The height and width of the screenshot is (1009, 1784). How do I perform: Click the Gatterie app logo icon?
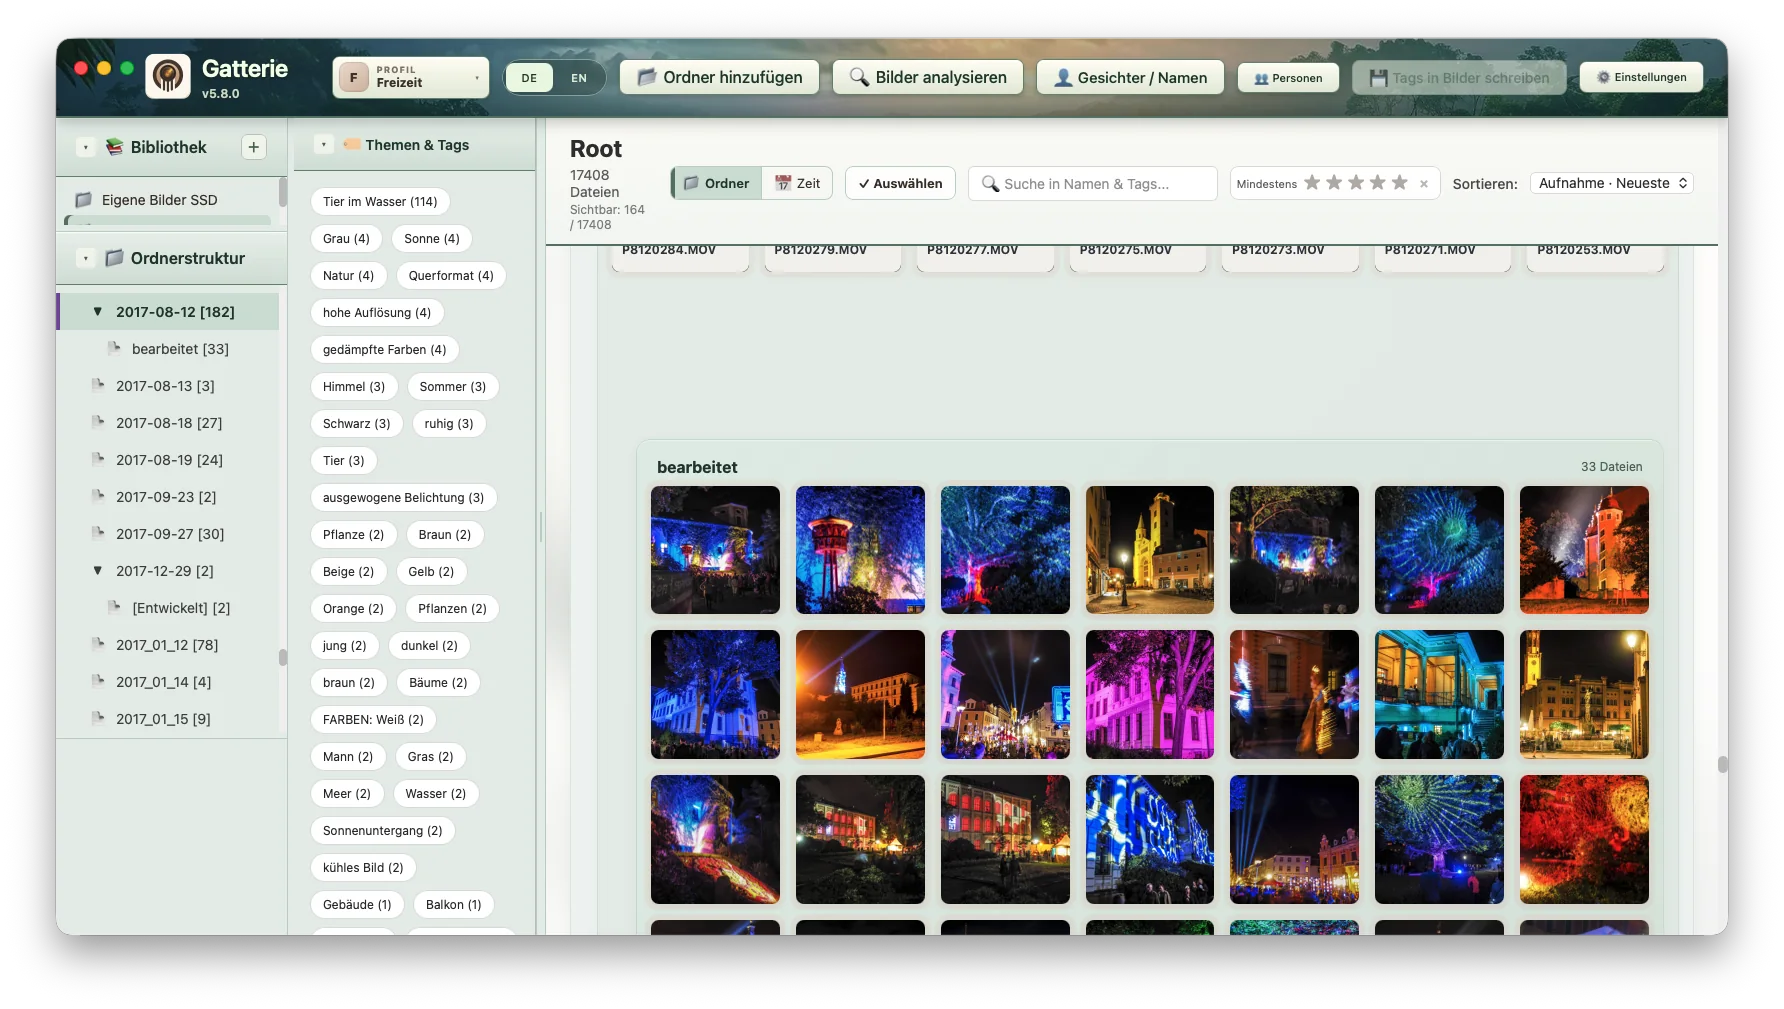168,77
